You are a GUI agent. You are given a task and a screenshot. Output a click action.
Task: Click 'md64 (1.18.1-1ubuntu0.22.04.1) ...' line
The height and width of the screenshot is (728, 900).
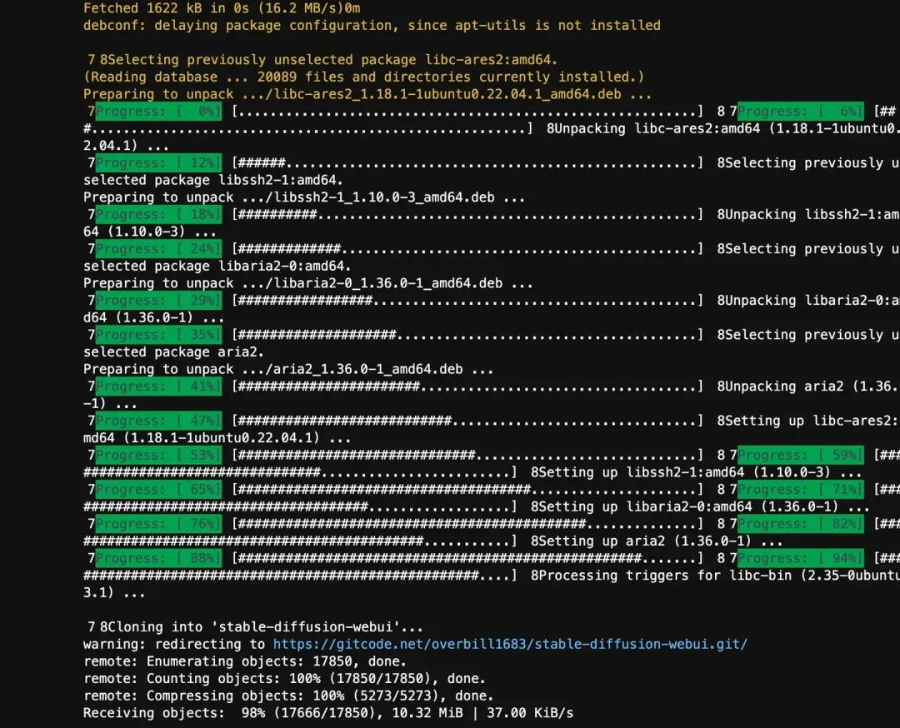pyautogui.click(x=217, y=438)
